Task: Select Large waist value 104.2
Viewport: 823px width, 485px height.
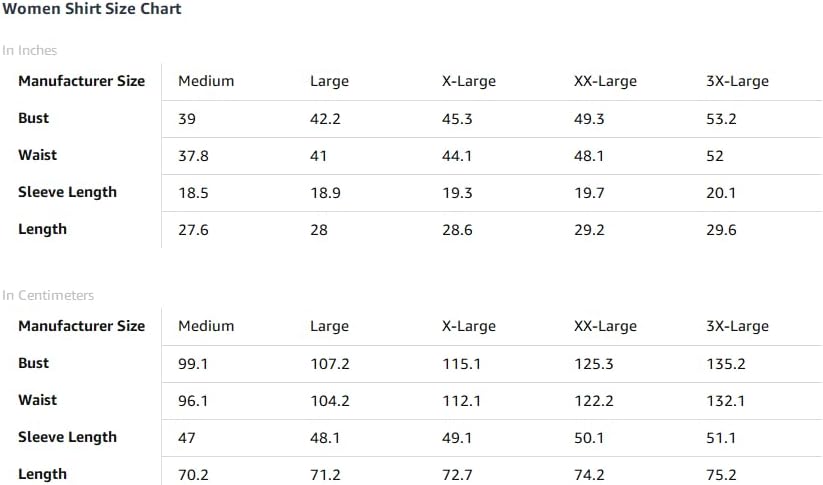Action: 330,401
